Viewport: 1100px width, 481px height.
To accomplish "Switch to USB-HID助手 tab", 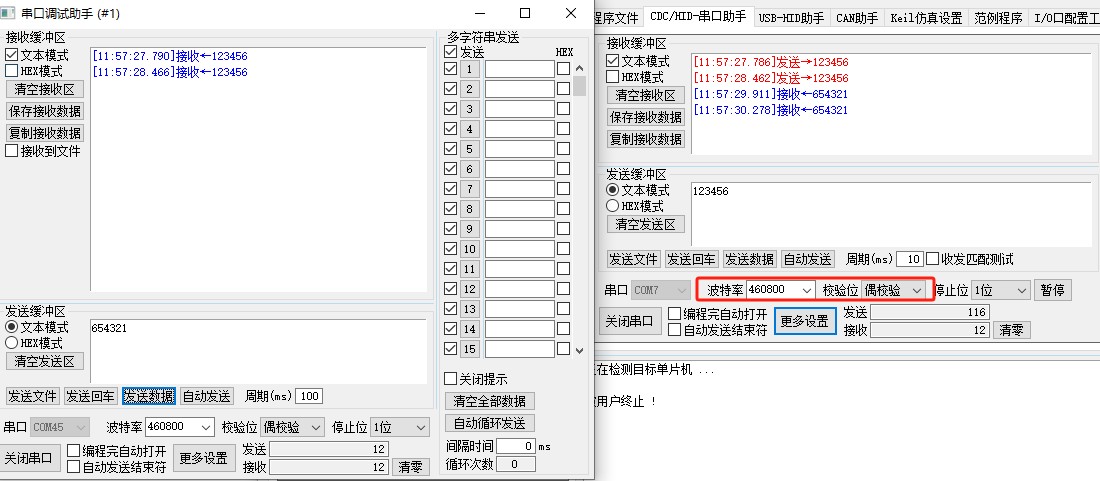I will click(x=791, y=18).
